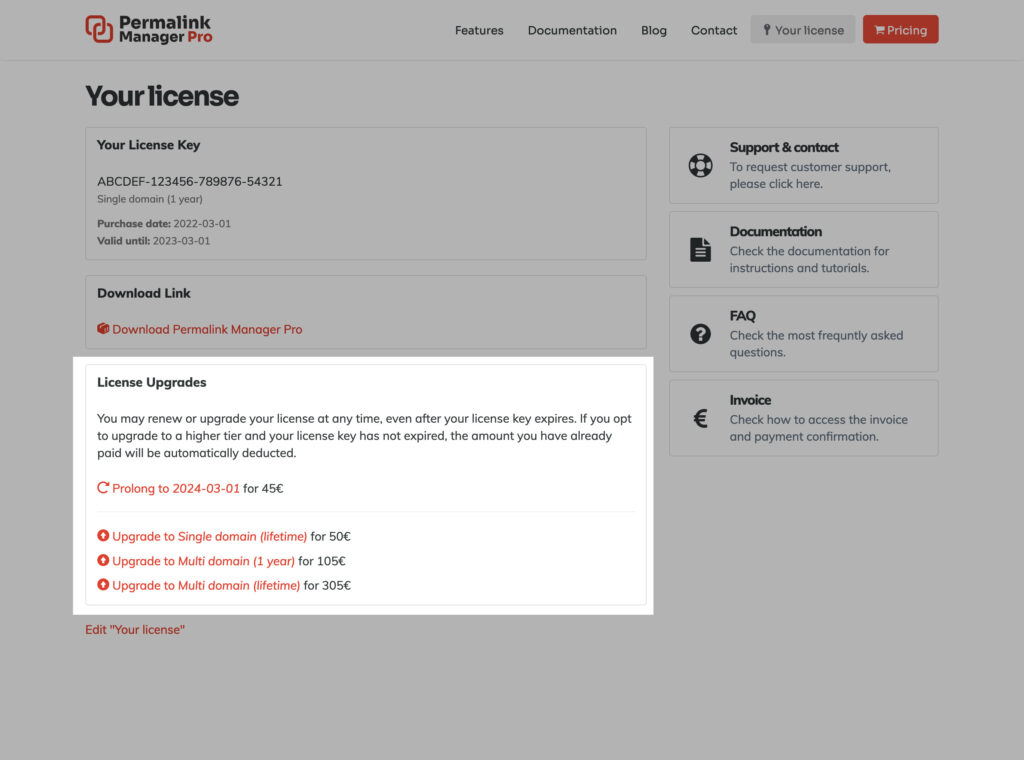
Task: Click the Your license nav button
Action: (803, 29)
